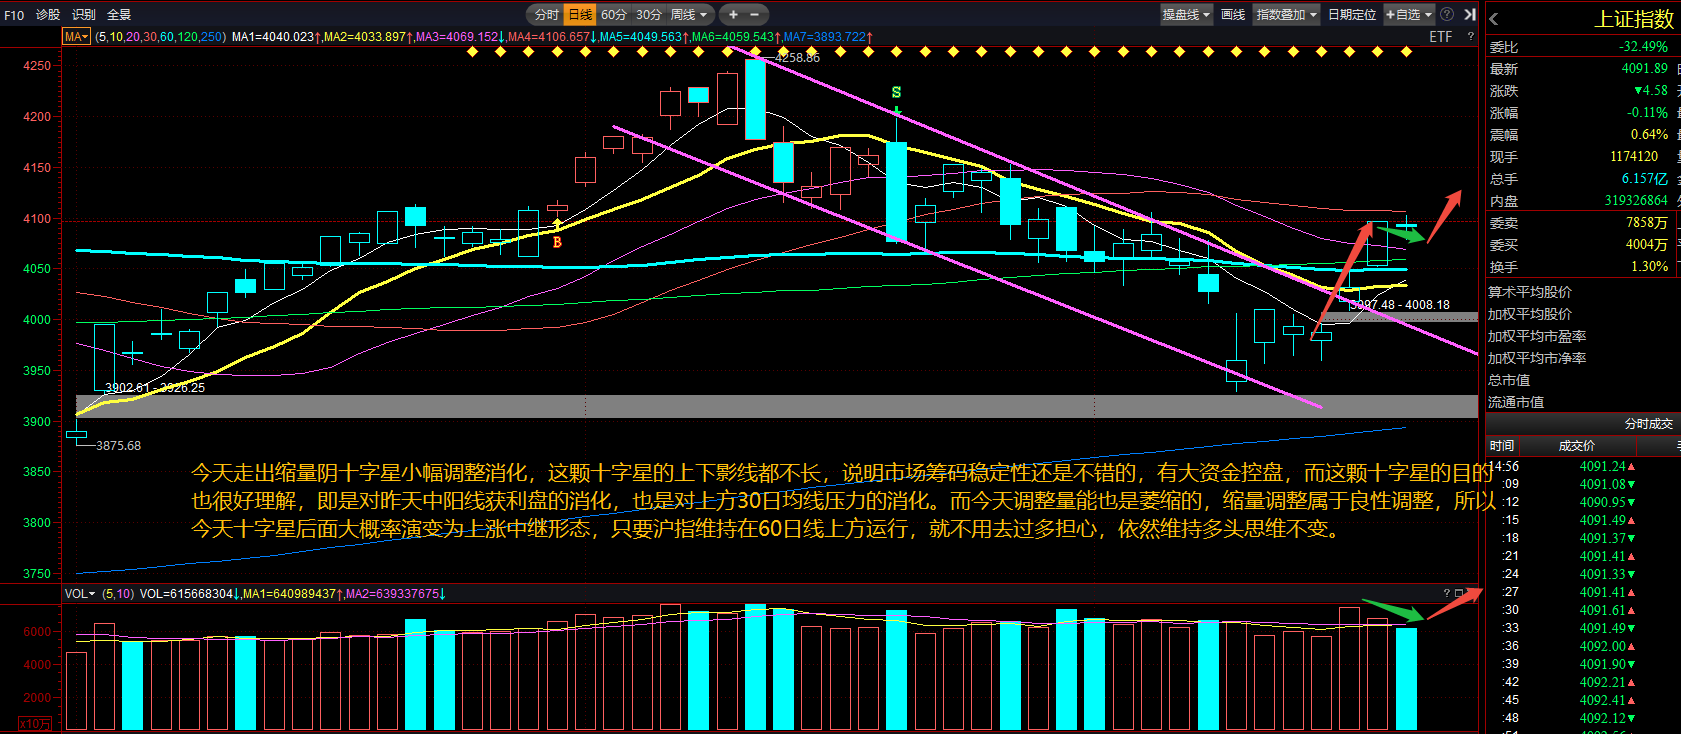This screenshot has height=734, width=1681.
Task: Click the MA7=3893.722 indicator value
Action: click(x=824, y=36)
